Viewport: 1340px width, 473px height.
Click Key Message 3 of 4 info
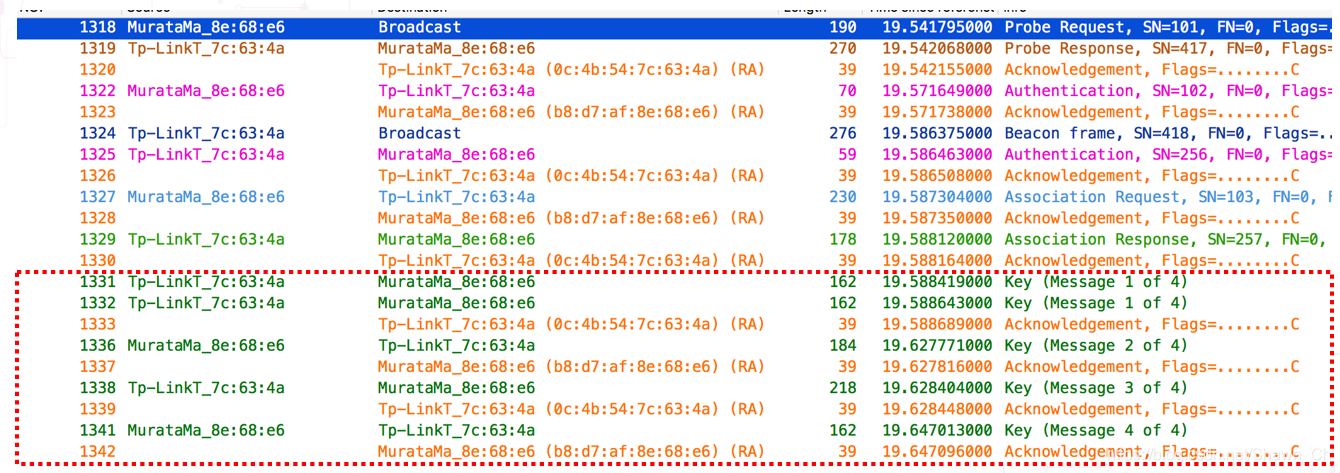[1096, 388]
